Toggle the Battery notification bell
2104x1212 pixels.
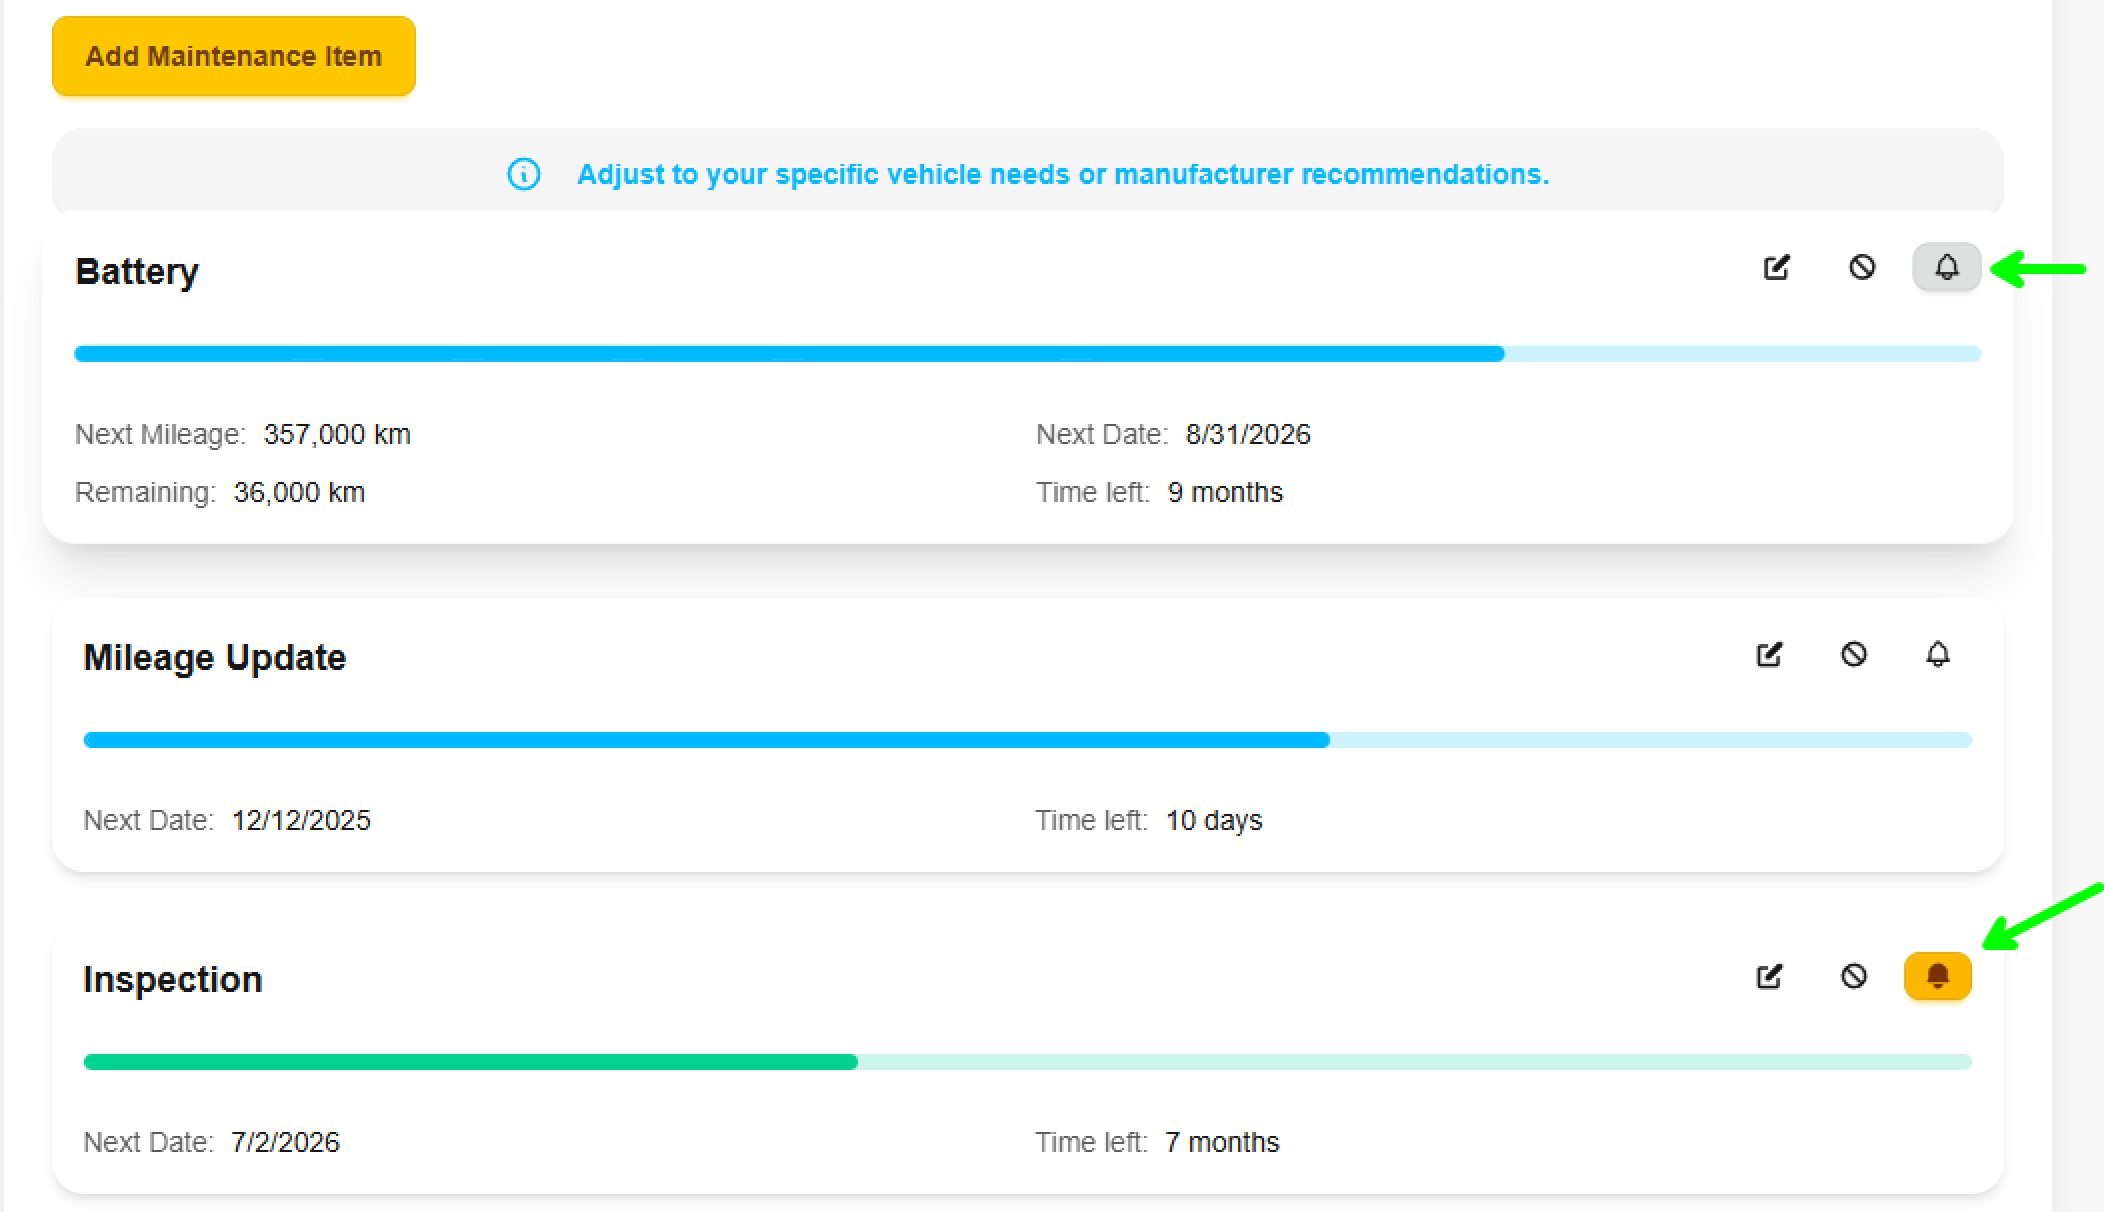[1946, 267]
